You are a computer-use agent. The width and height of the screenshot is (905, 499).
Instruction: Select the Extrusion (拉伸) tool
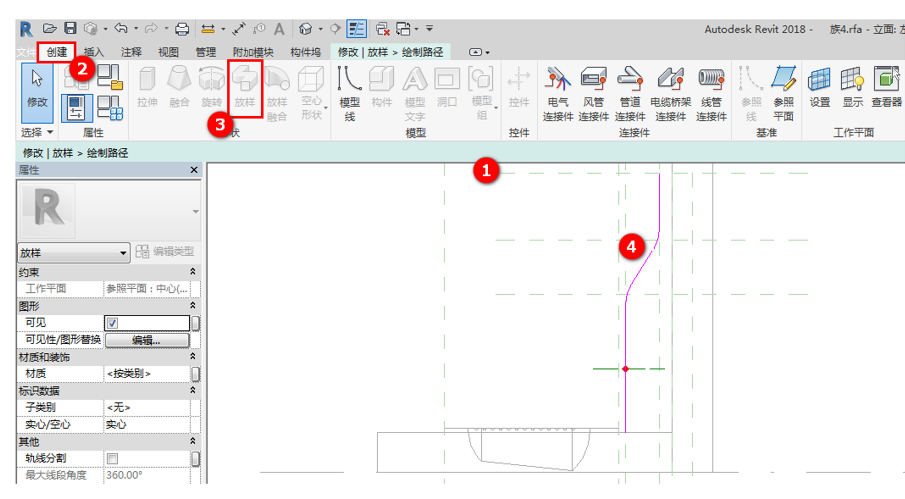[147, 87]
